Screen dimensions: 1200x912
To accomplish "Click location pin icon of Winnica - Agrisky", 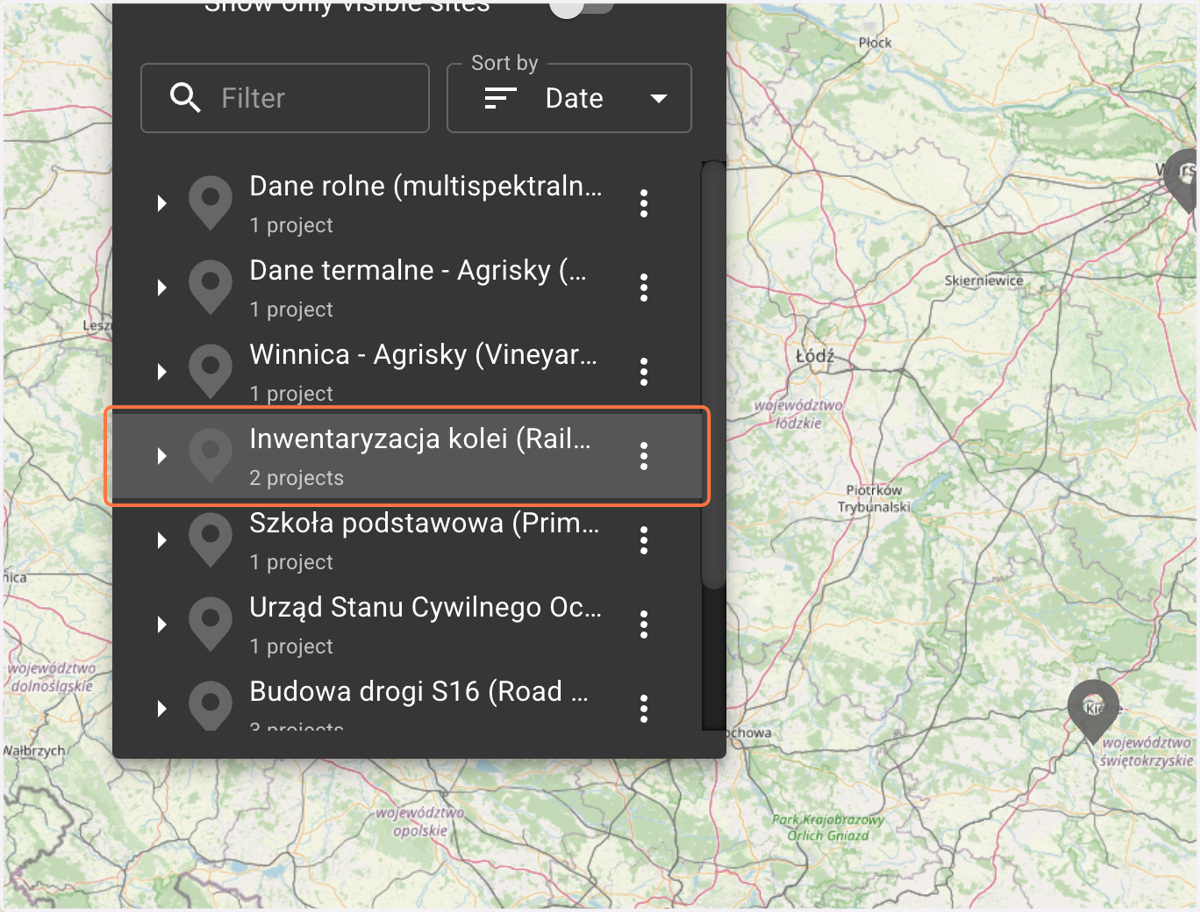I will pos(210,372).
